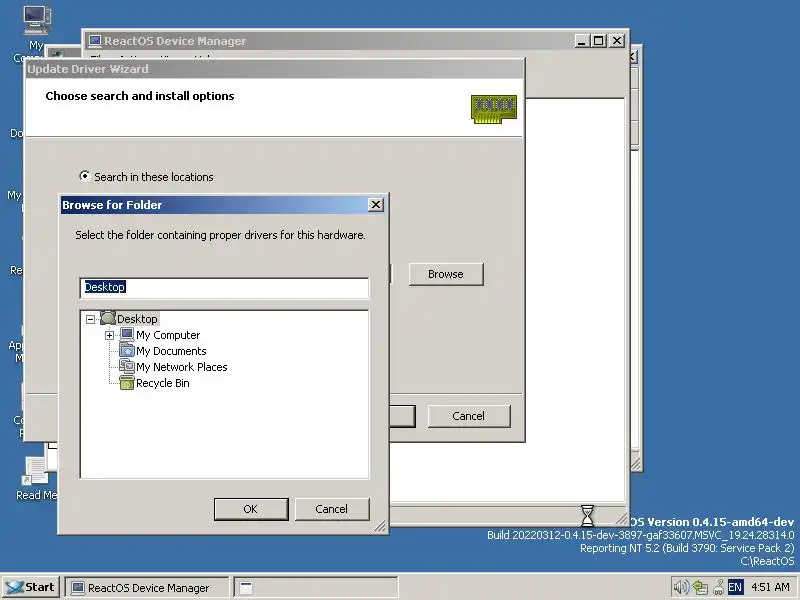Cancel the Browse for Folder dialog

[x=332, y=509]
